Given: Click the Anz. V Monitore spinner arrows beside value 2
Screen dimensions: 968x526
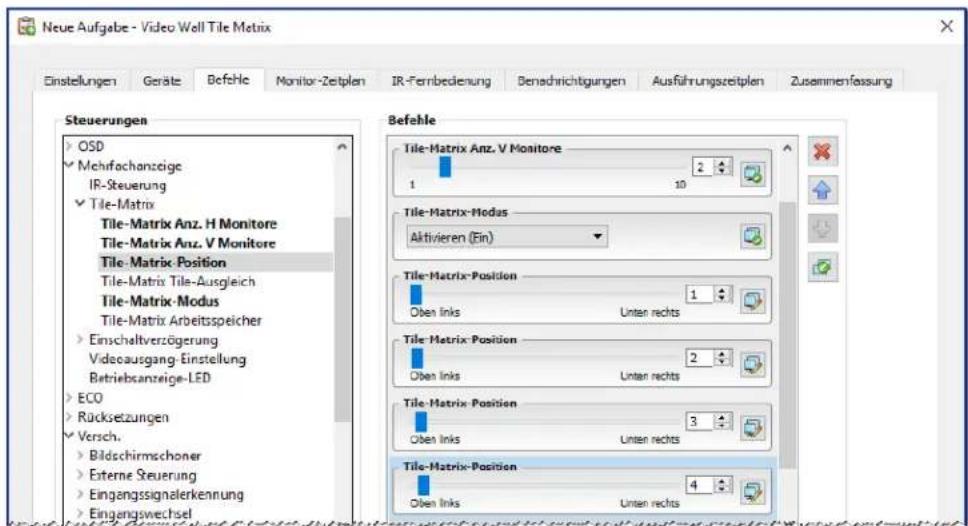Looking at the screenshot, I should pyautogui.click(x=722, y=167).
